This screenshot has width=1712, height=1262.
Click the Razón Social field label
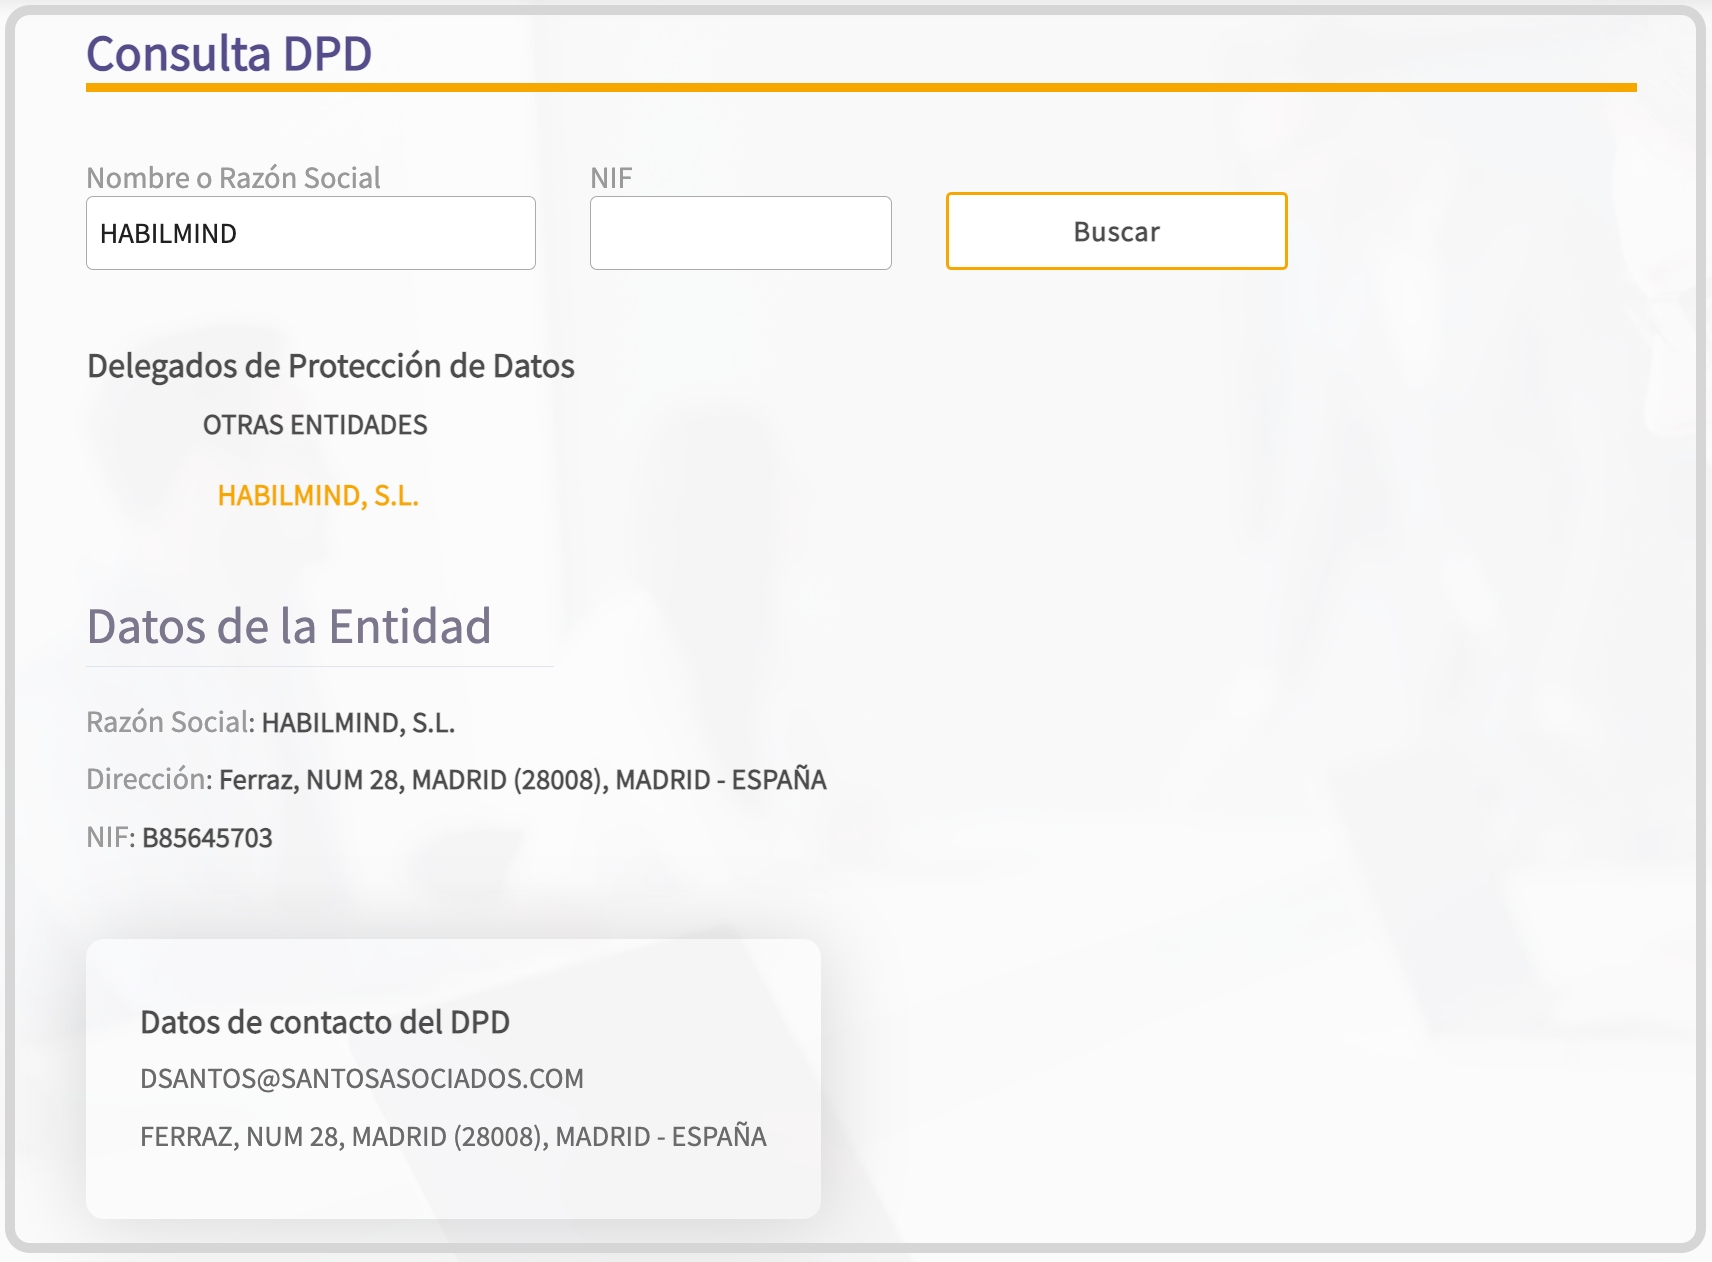click(x=168, y=723)
